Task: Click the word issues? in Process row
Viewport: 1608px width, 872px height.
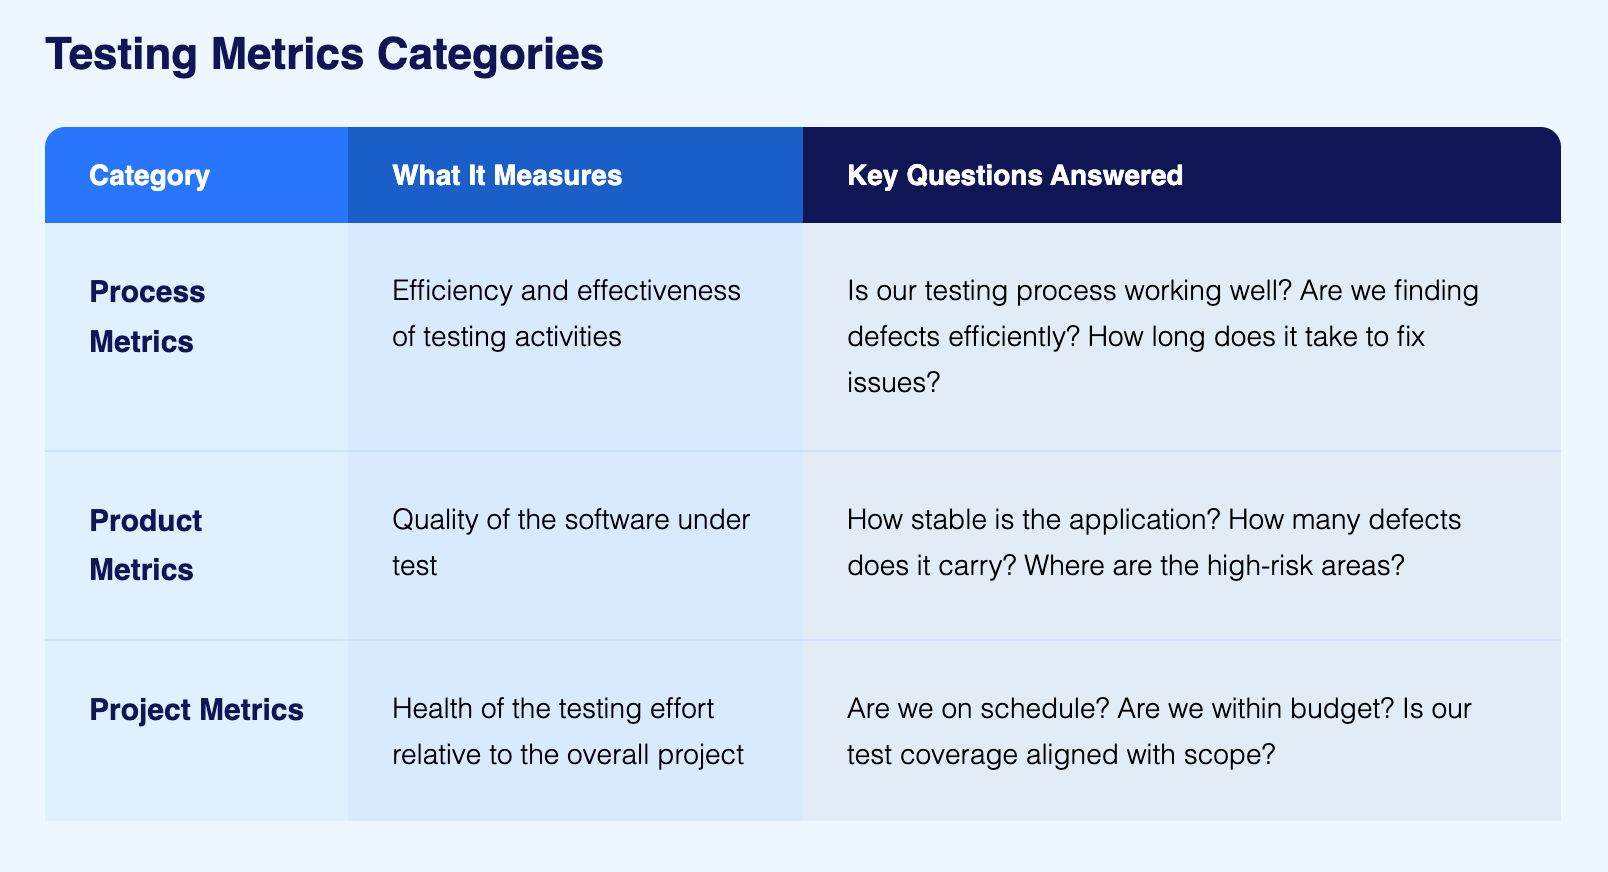Action: point(894,382)
